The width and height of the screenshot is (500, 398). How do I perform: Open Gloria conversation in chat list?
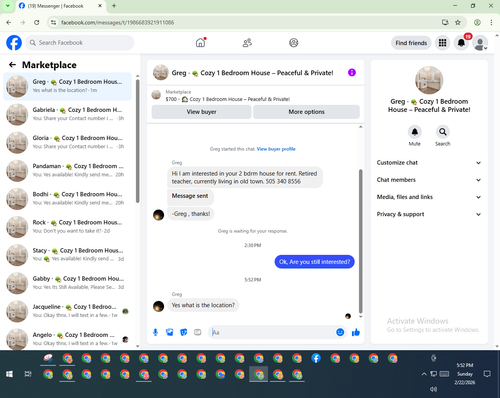67,142
